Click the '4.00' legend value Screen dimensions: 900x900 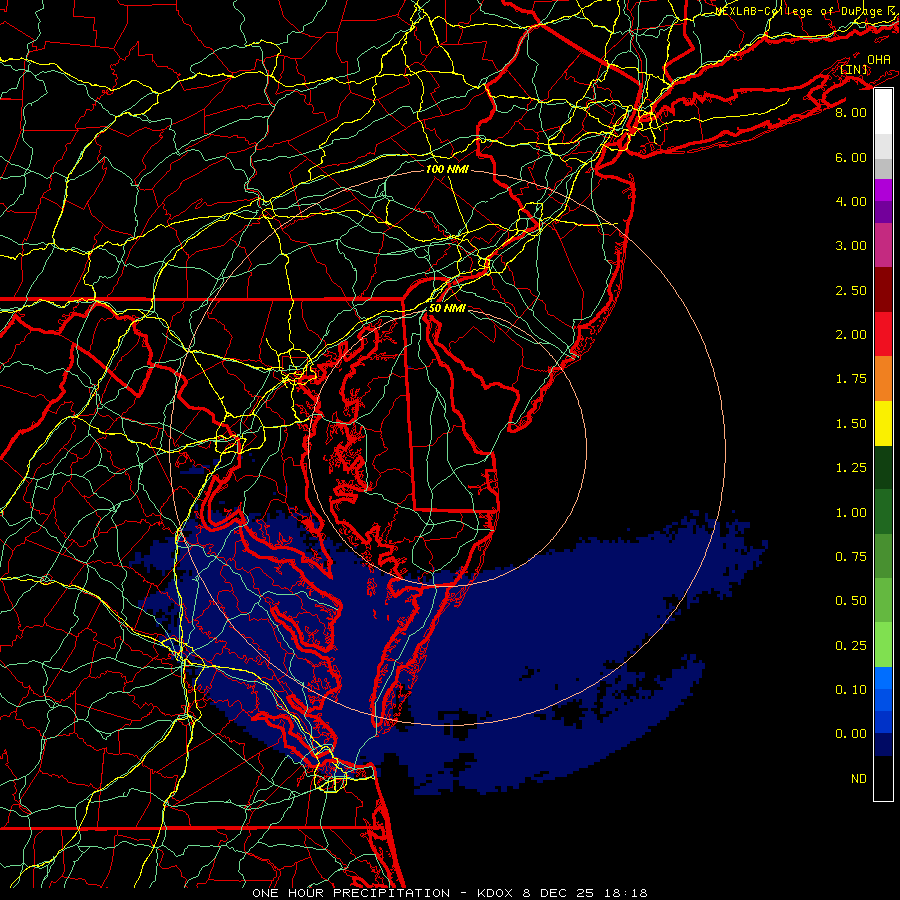click(x=851, y=201)
